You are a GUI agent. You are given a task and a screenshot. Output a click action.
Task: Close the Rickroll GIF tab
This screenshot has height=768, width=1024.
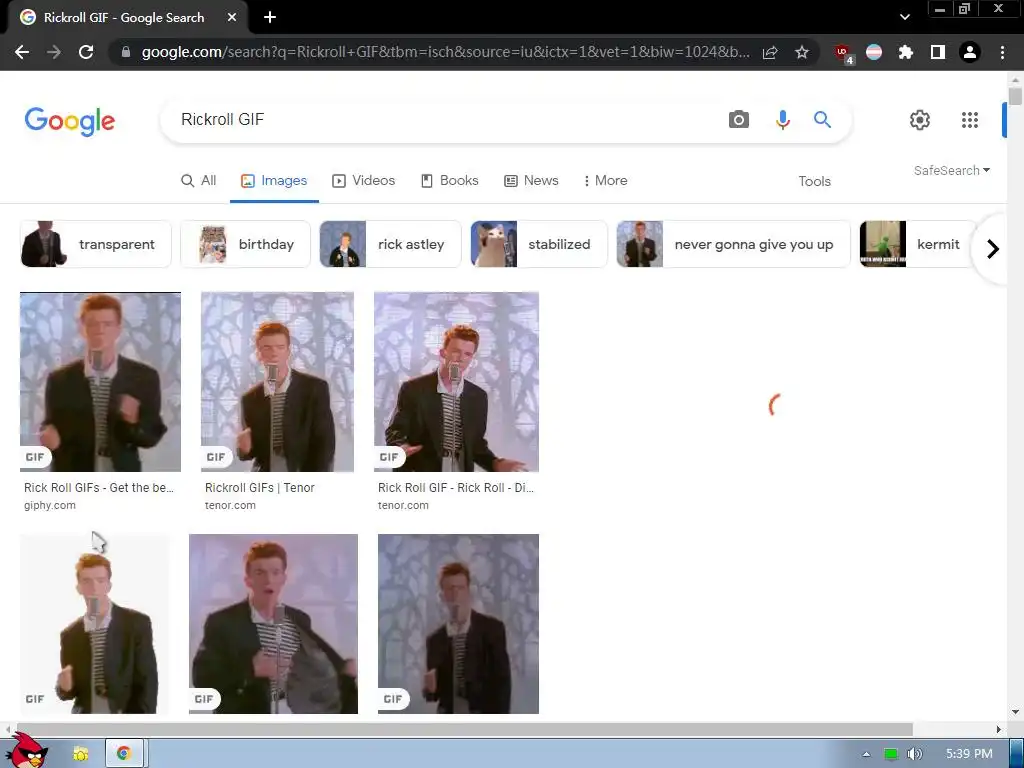[x=232, y=18]
